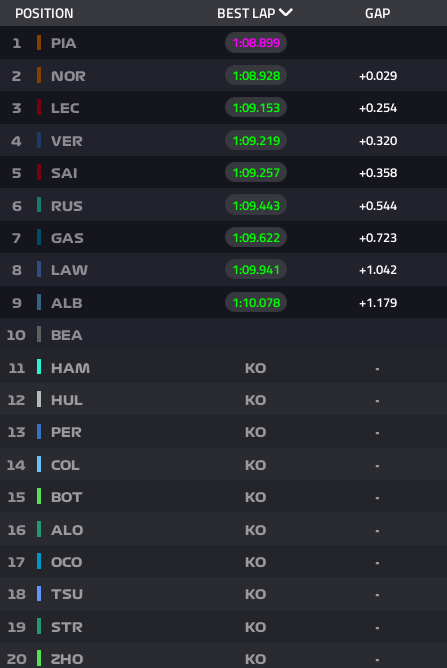
Task: Click the 1:10.078 lap time for ALB
Action: 256,302
